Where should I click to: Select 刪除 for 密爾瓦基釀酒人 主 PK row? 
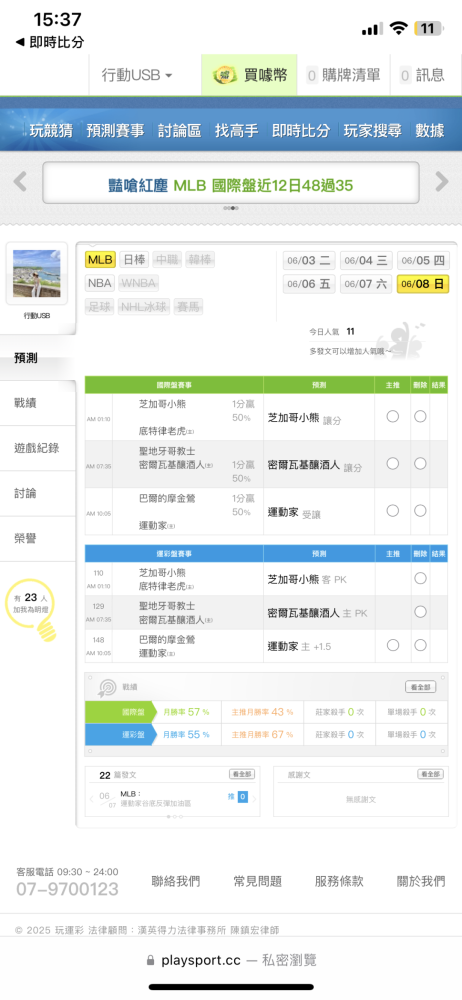(420, 612)
